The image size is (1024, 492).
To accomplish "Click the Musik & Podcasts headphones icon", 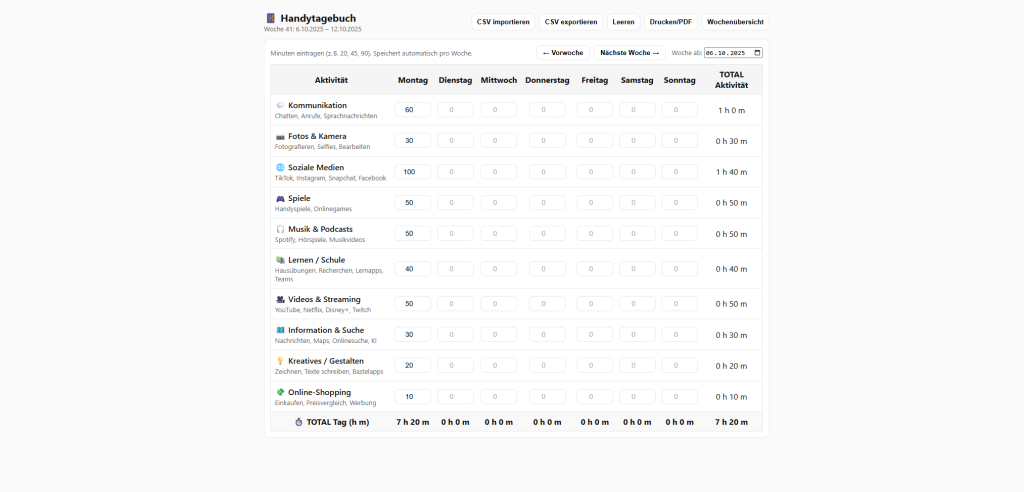I will coord(280,229).
